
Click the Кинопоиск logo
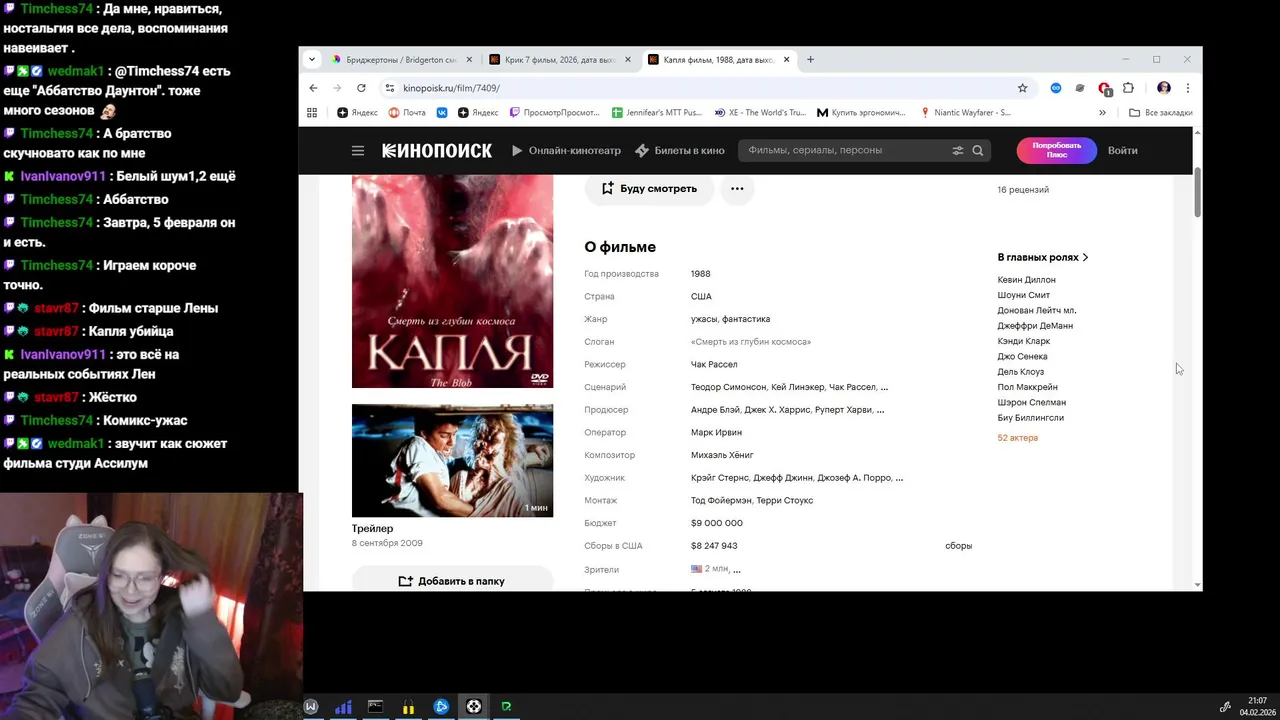(x=437, y=150)
